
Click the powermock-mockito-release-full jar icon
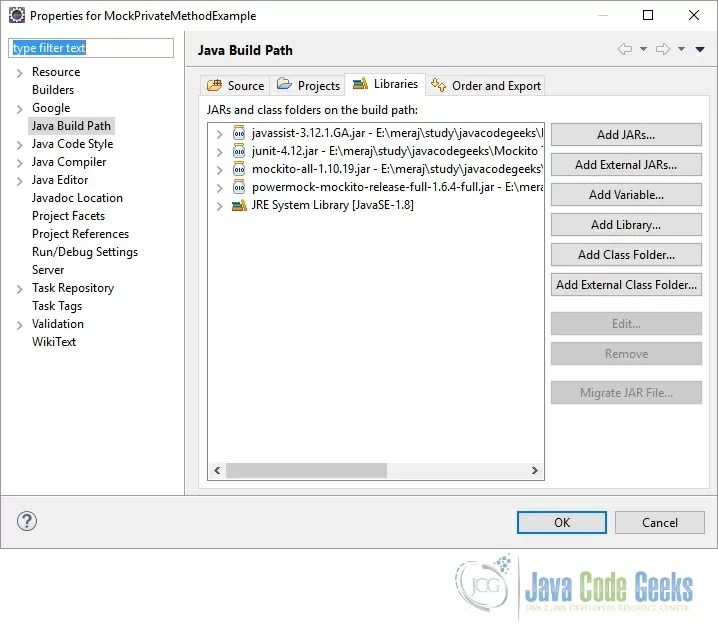click(x=239, y=187)
